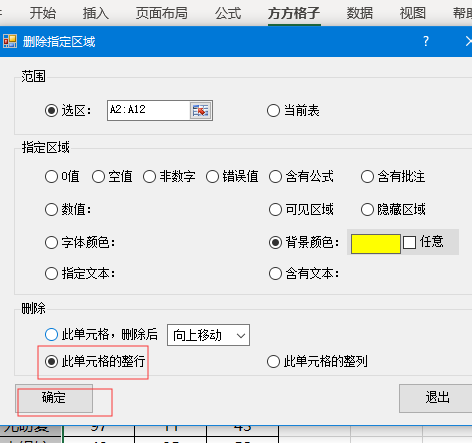The image size is (472, 443).
Task: Select the 可见区域 radio button
Action: tap(275, 210)
